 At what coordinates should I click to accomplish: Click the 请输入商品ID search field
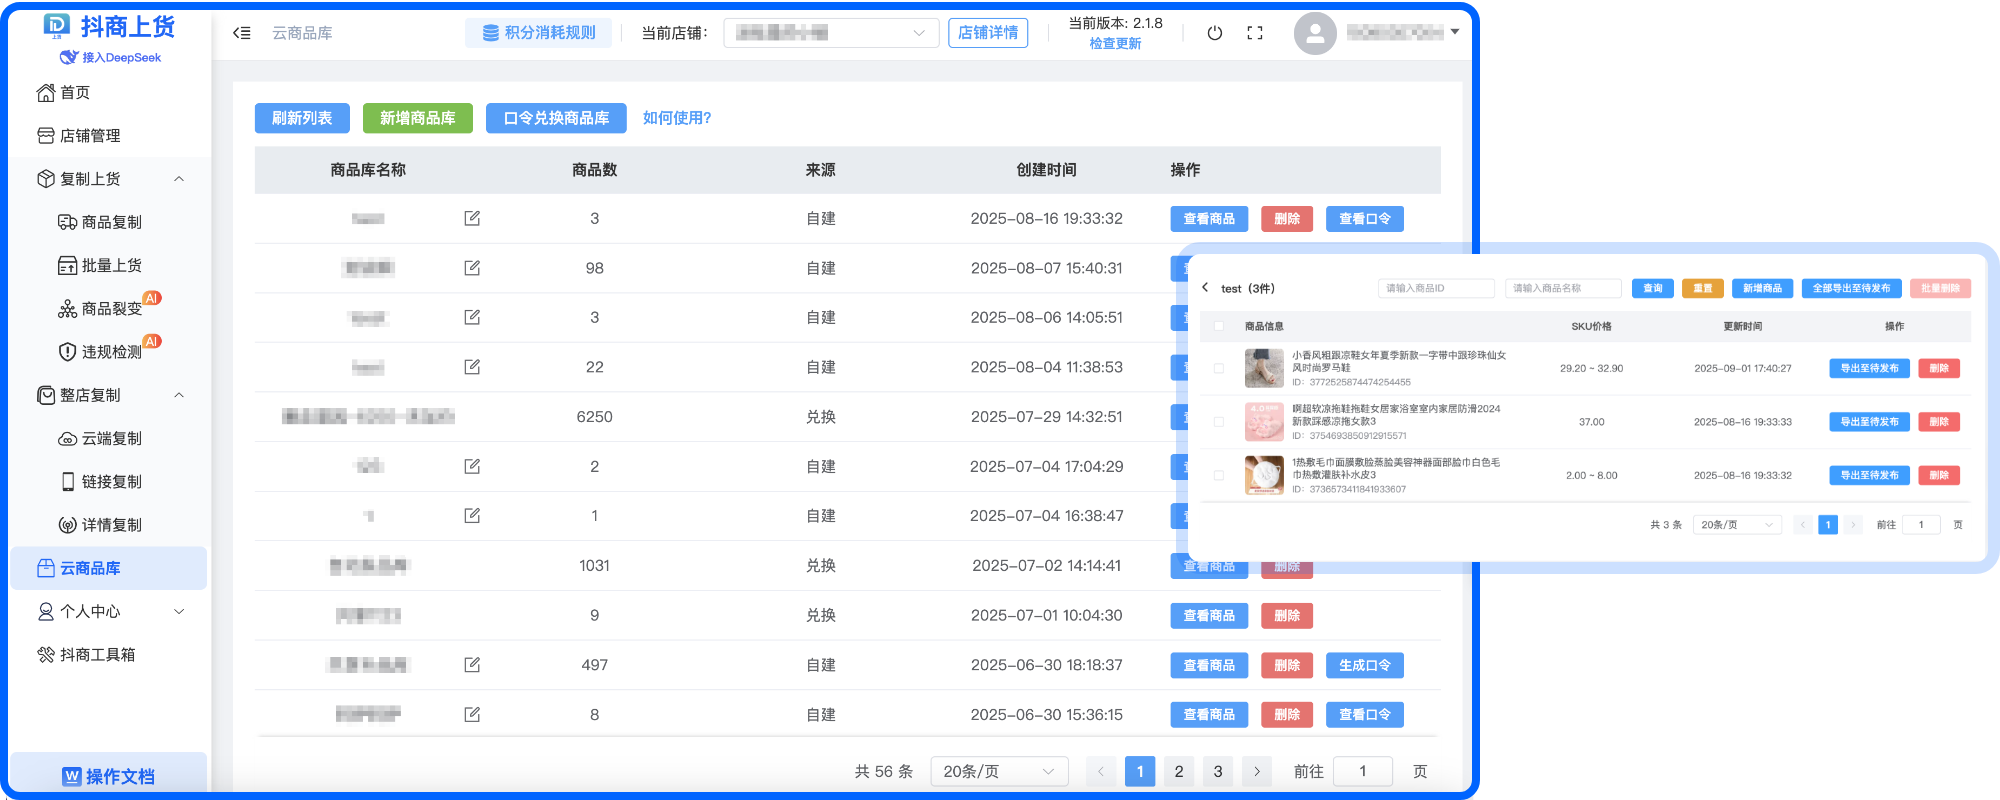coord(1435,288)
